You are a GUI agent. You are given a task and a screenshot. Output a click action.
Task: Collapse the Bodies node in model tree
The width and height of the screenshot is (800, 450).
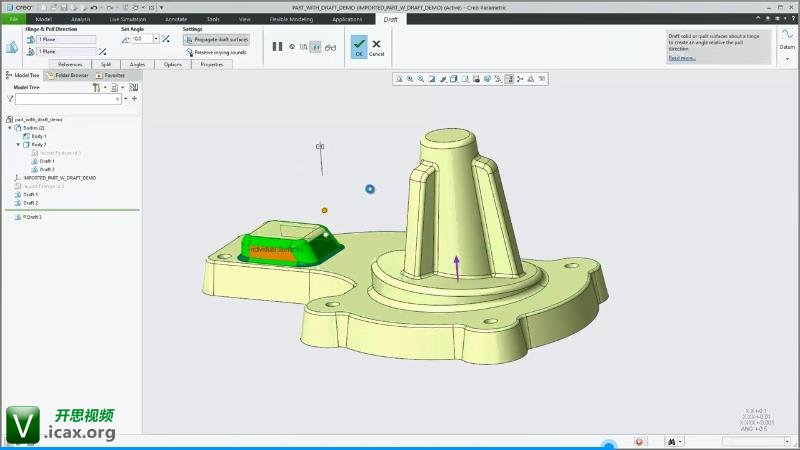point(9,128)
